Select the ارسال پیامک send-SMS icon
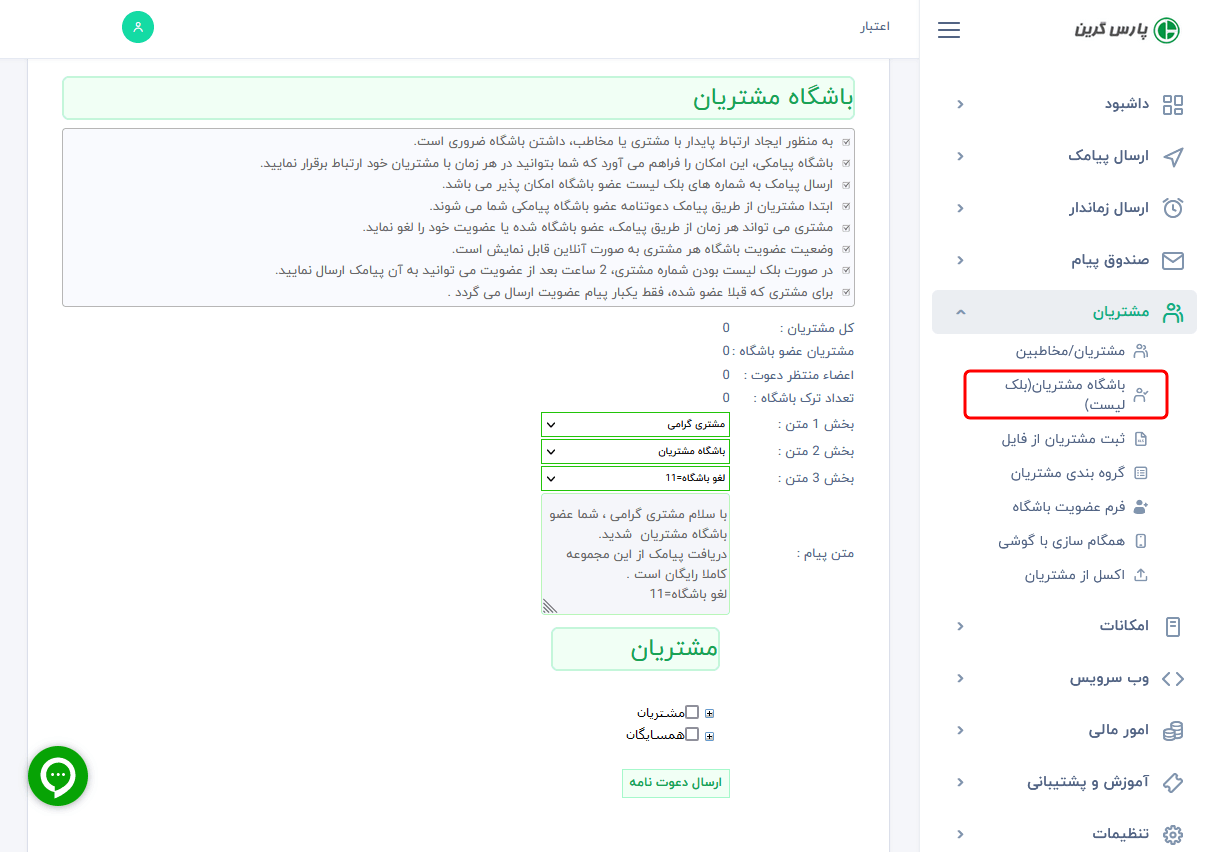This screenshot has height=852, width=1208. point(1171,156)
